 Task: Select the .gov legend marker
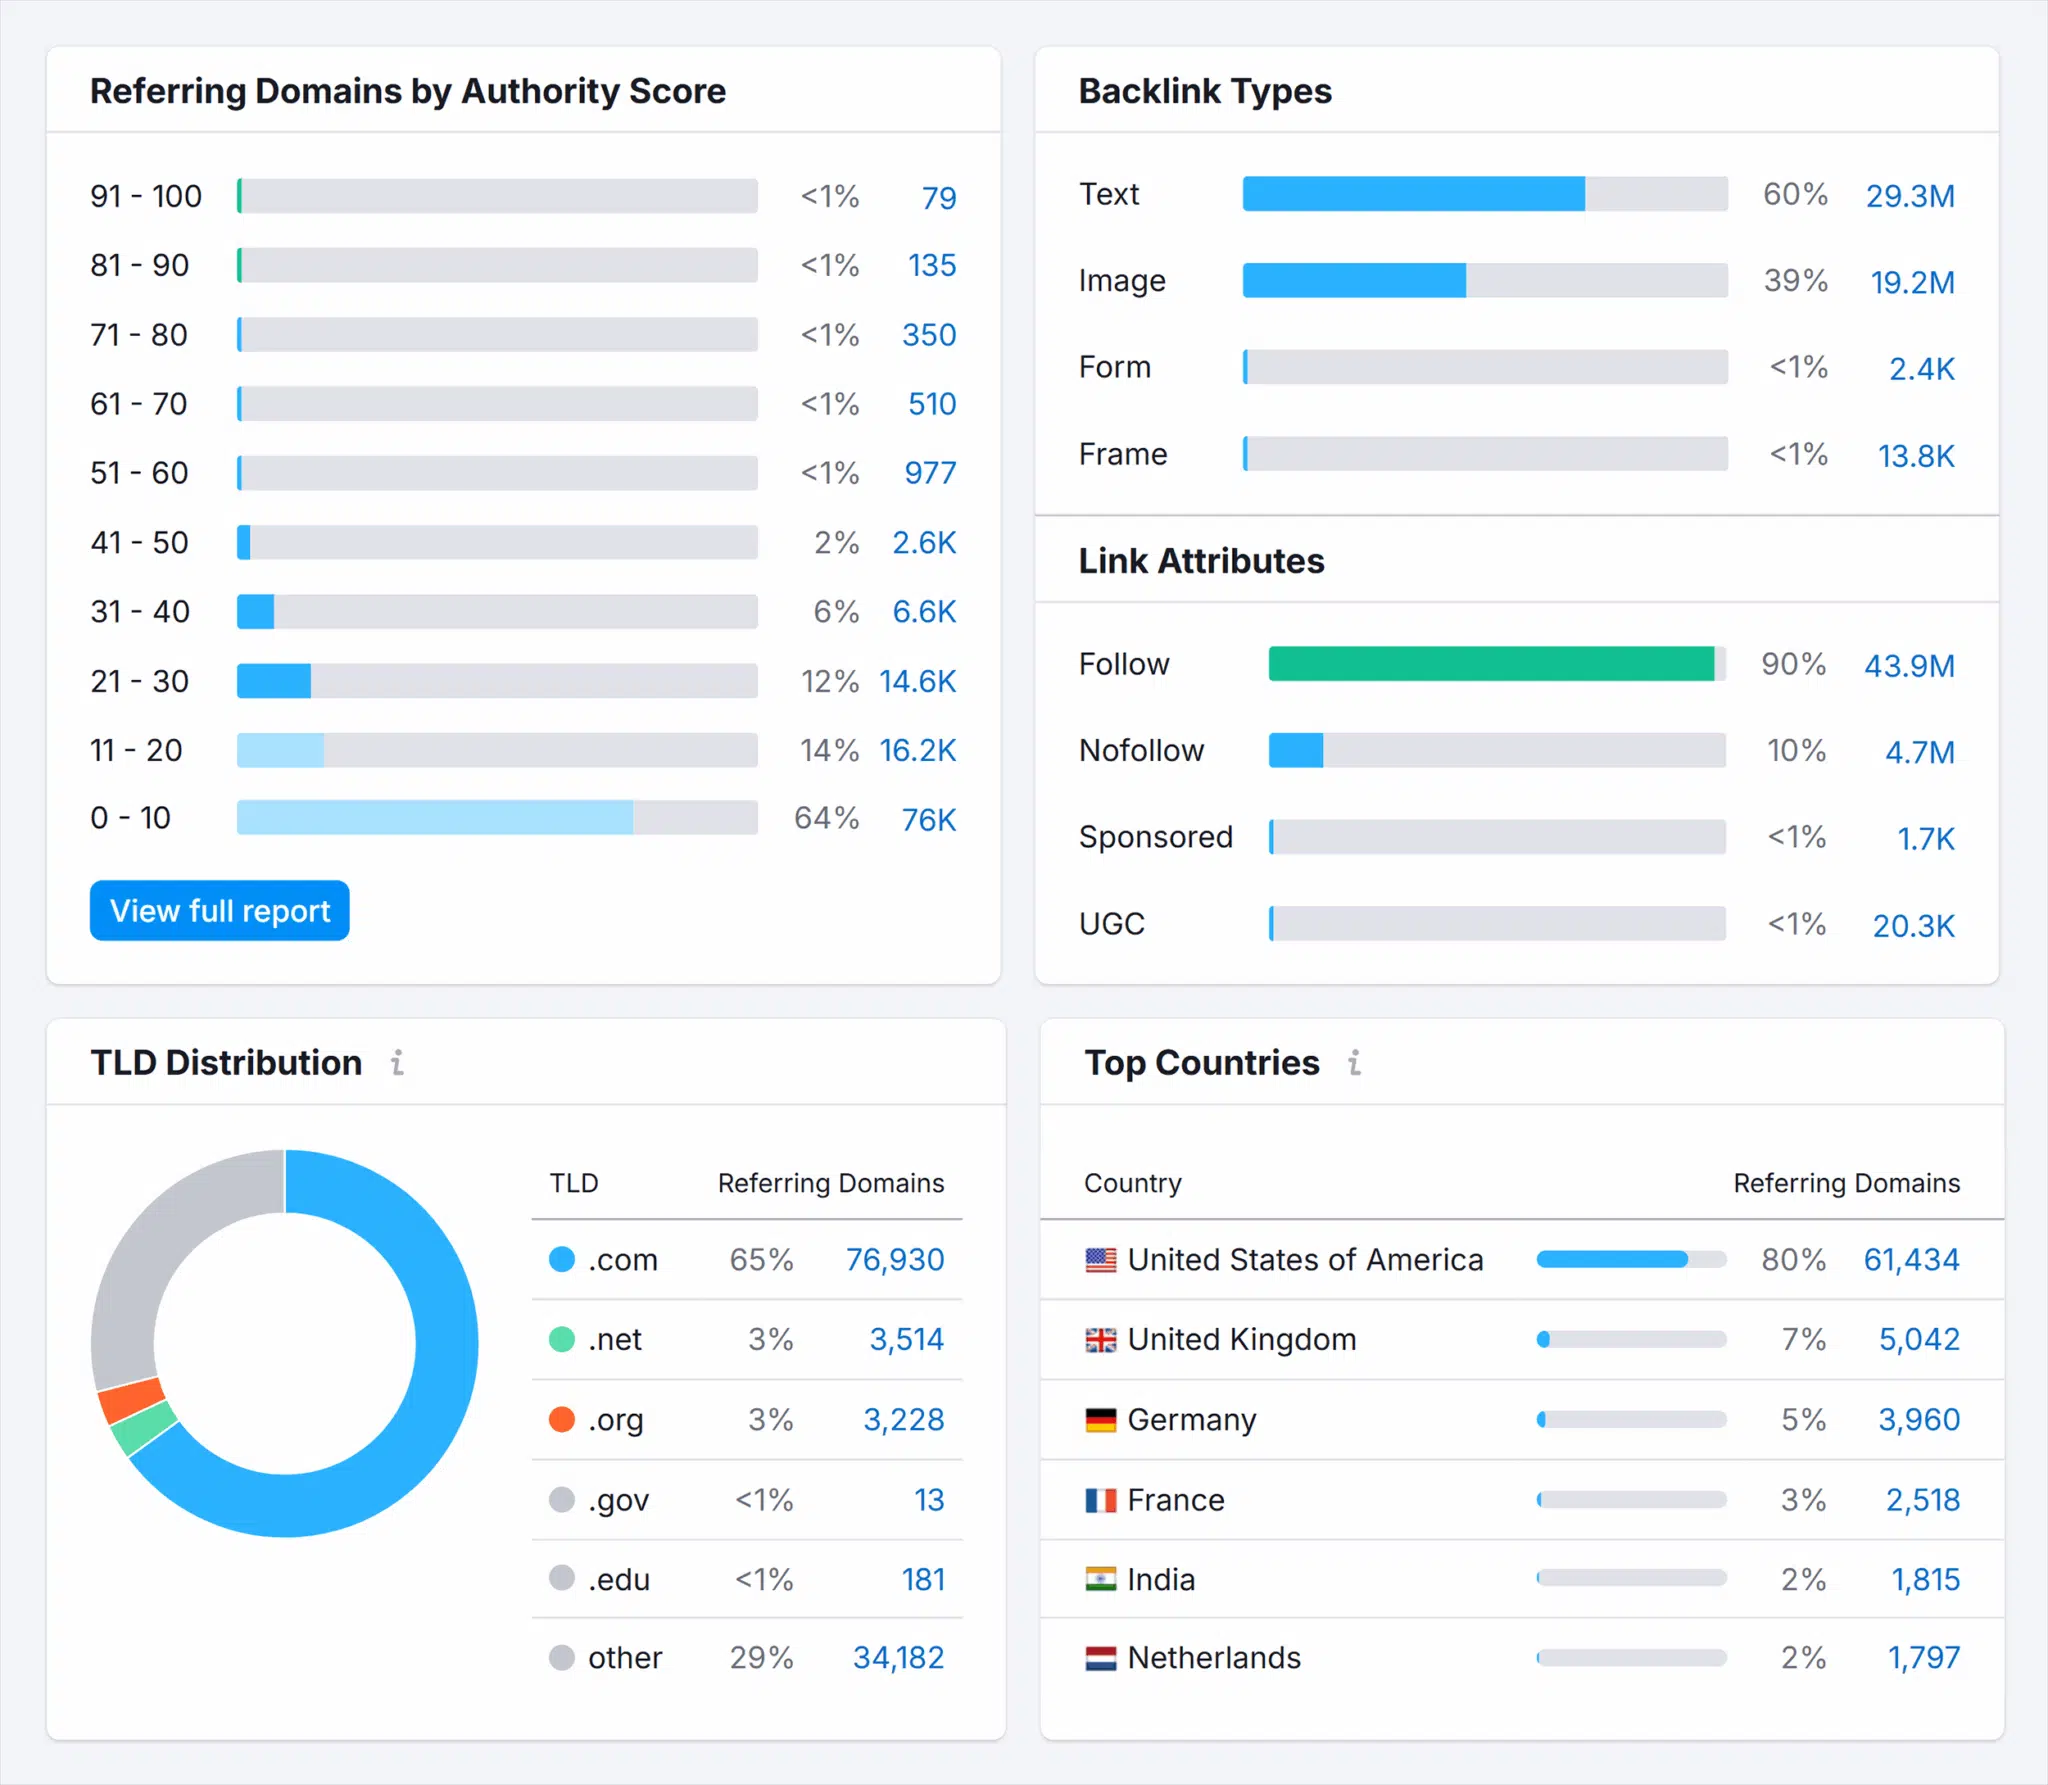tap(562, 1499)
